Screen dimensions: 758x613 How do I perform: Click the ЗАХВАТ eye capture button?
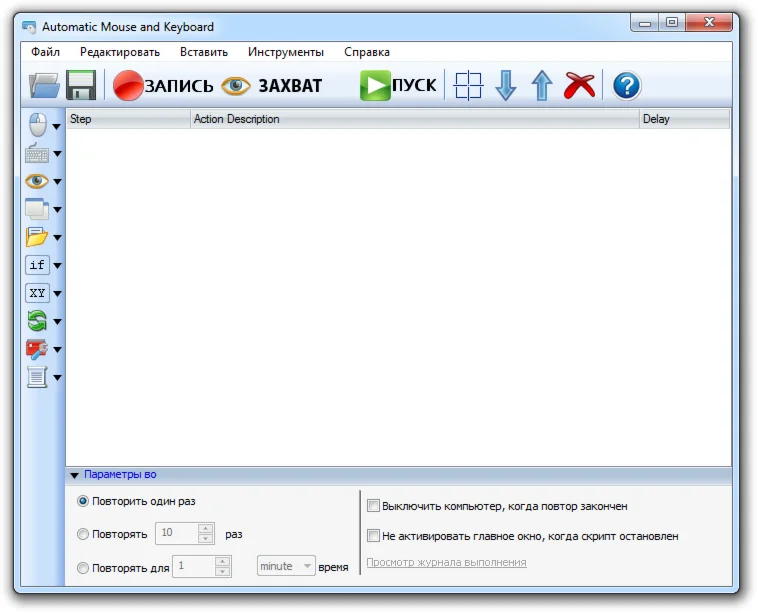pos(271,86)
